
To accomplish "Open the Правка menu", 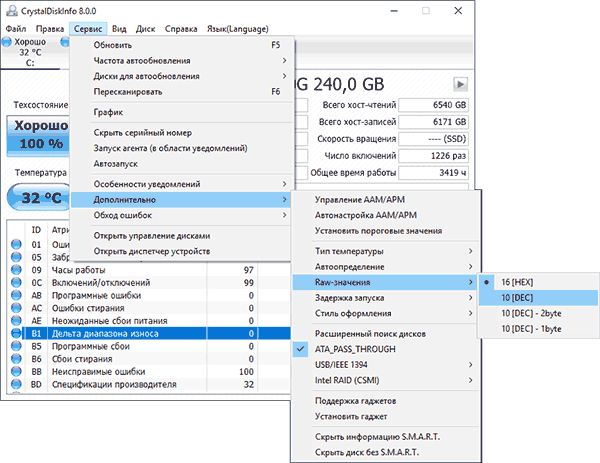I will (50, 29).
